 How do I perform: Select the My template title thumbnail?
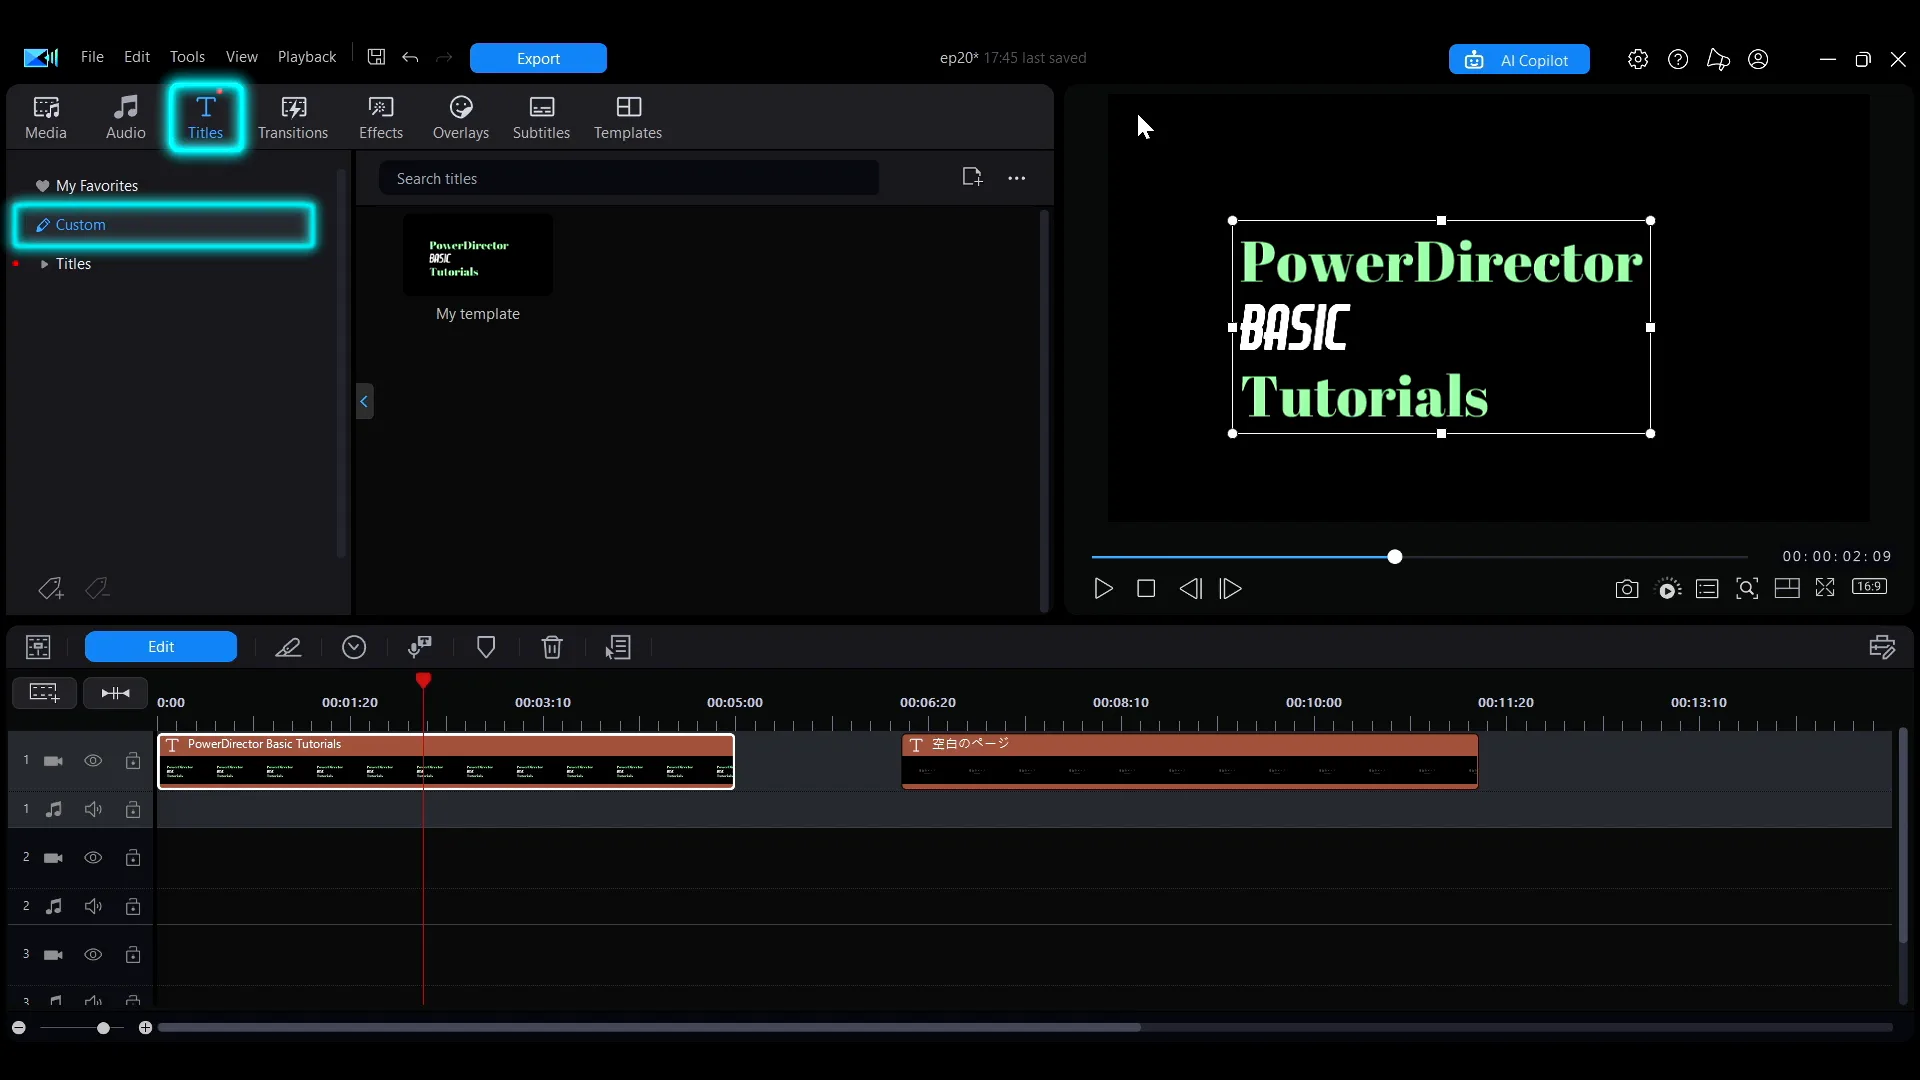point(478,255)
